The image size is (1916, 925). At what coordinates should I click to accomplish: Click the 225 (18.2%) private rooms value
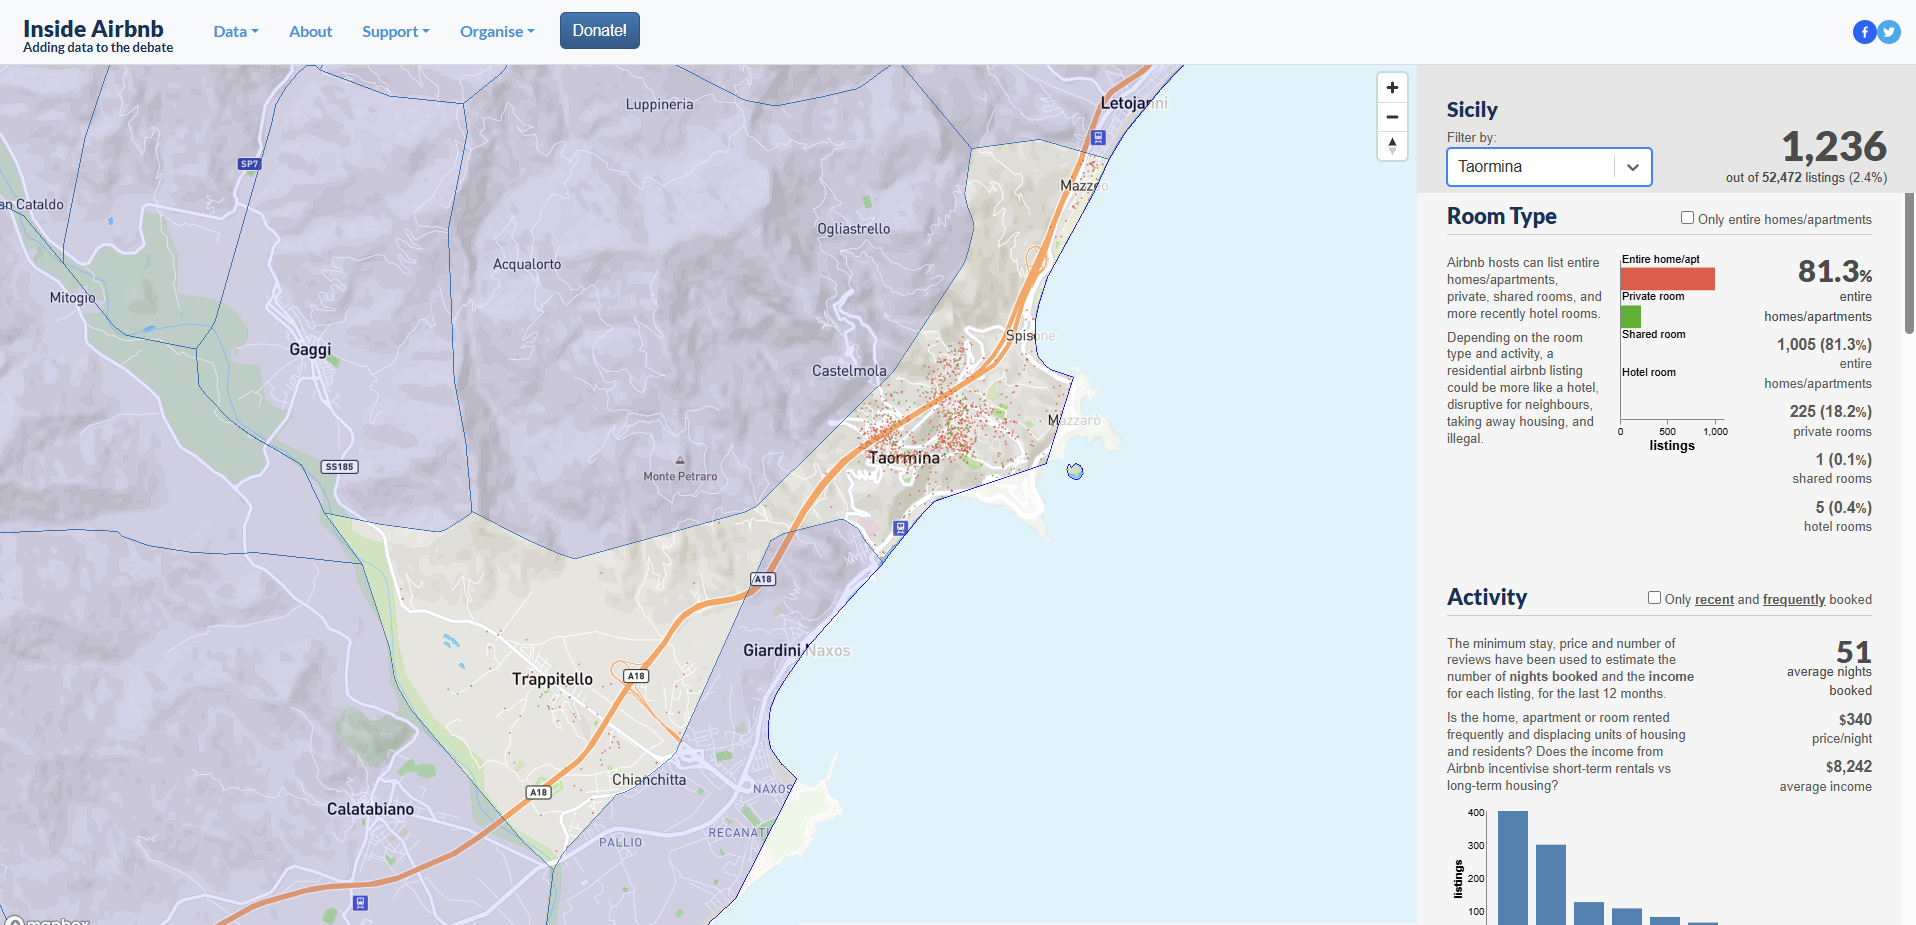[1830, 412]
